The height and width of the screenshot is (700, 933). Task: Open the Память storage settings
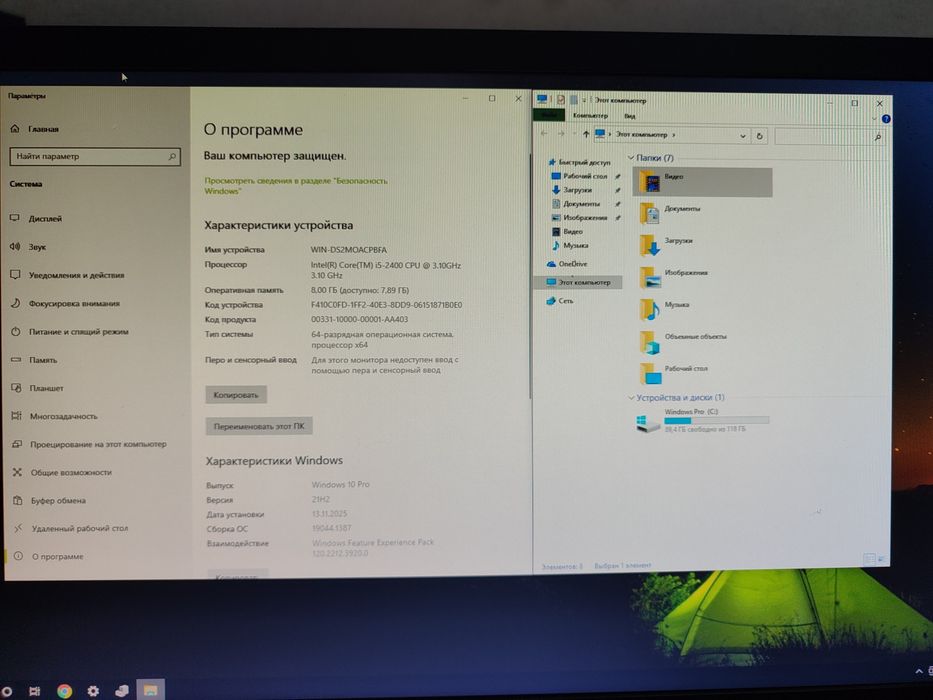click(34, 360)
